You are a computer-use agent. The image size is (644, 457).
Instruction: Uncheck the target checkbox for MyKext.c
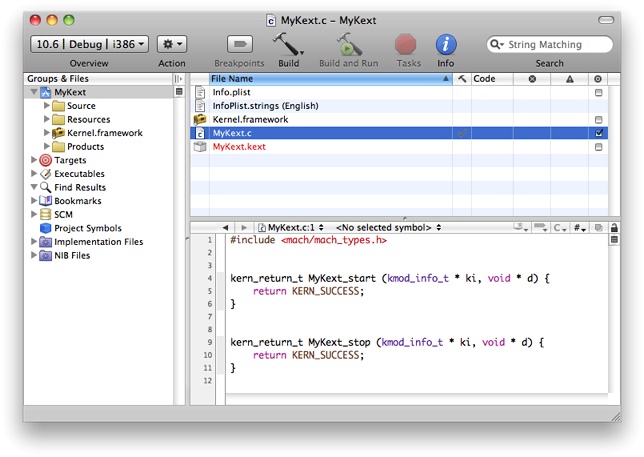click(598, 133)
